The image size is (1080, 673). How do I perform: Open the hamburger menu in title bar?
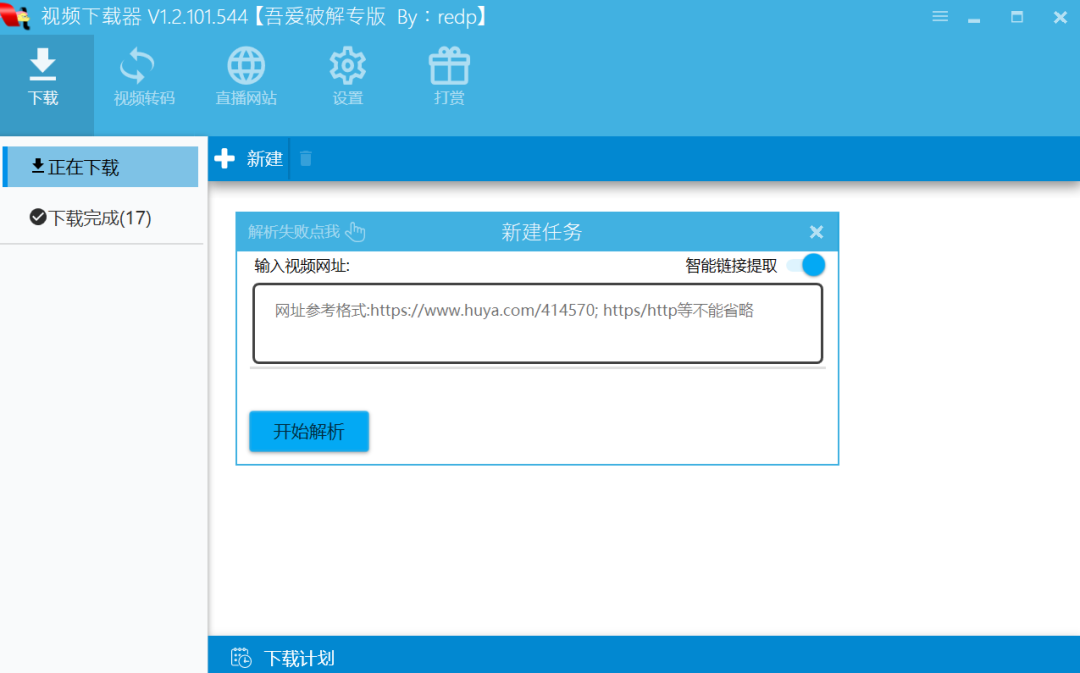click(x=939, y=16)
